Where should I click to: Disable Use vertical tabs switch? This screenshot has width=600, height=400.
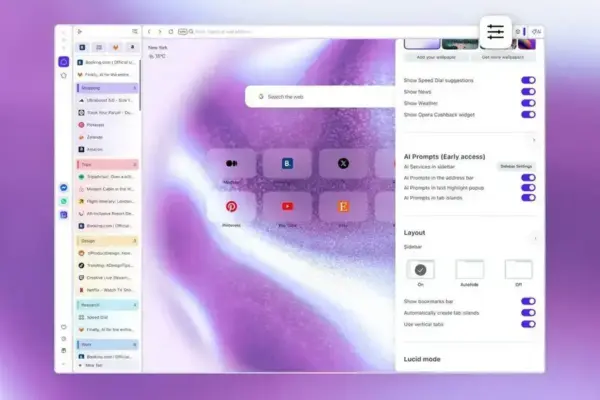click(x=528, y=324)
